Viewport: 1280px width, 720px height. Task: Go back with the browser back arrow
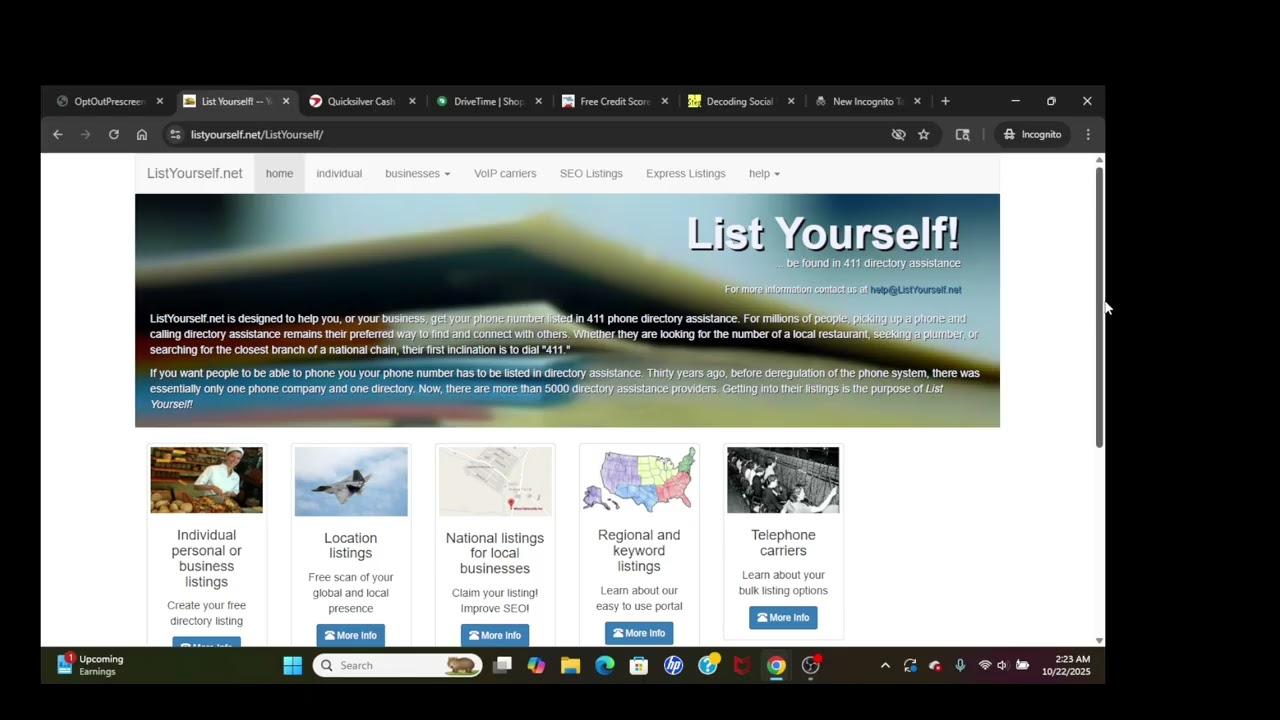tap(58, 134)
